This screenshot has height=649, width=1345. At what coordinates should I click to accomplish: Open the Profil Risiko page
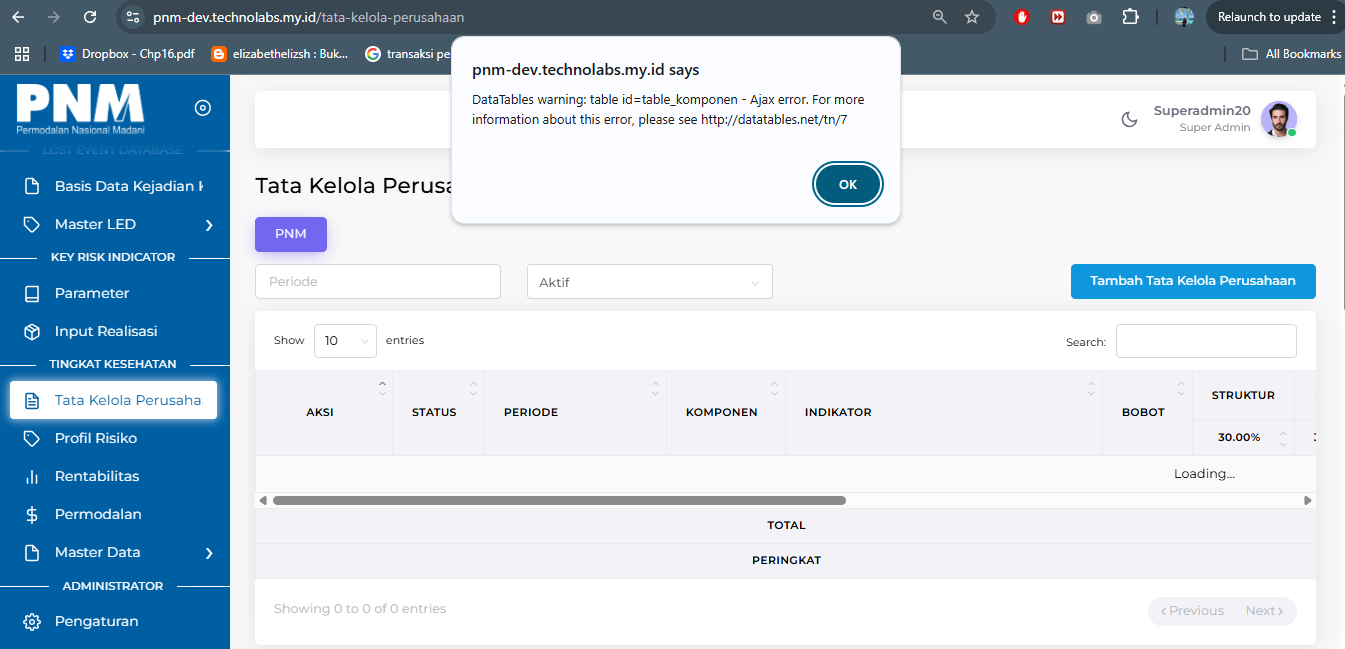[96, 438]
